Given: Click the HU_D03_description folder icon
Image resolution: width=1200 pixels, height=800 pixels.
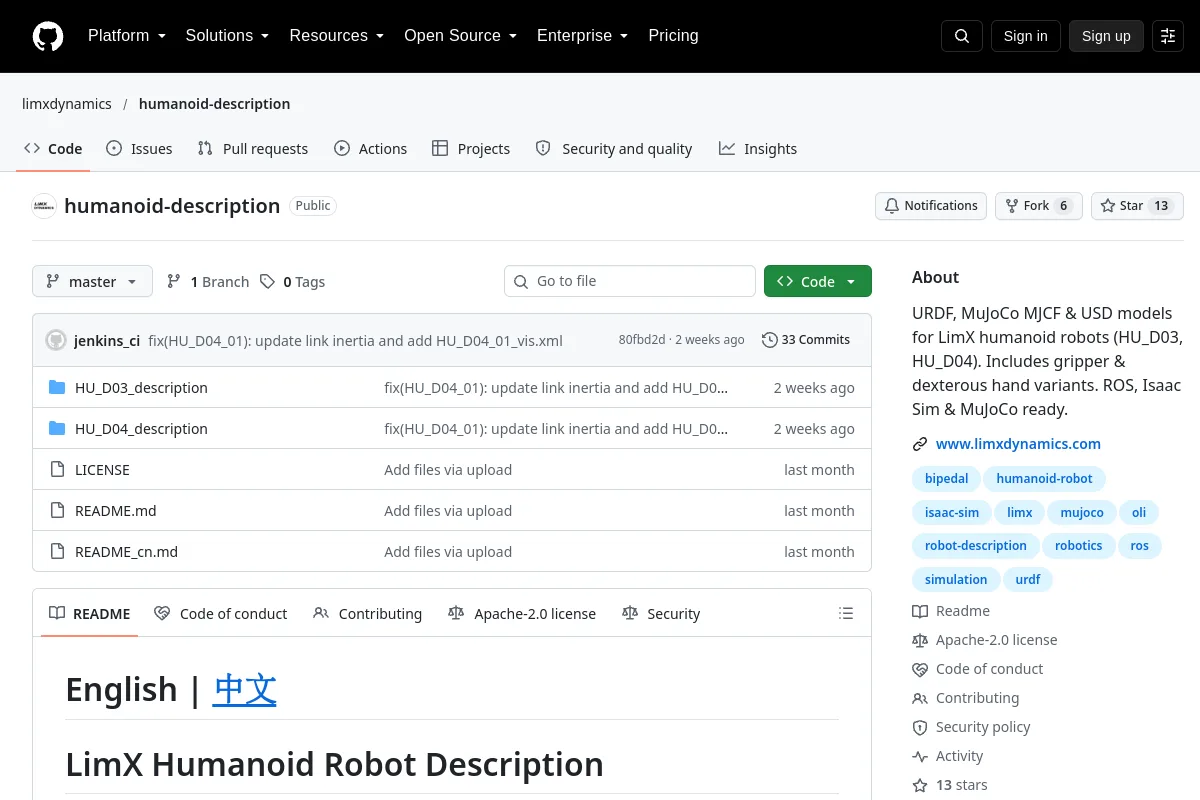Looking at the screenshot, I should tap(57, 388).
